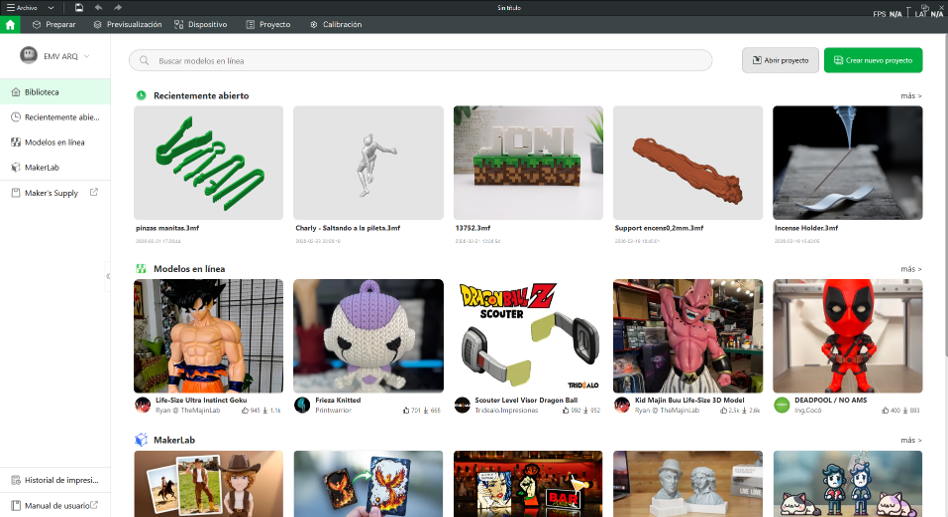Click más link for MakerLab section
948x517 pixels.
[x=911, y=440]
